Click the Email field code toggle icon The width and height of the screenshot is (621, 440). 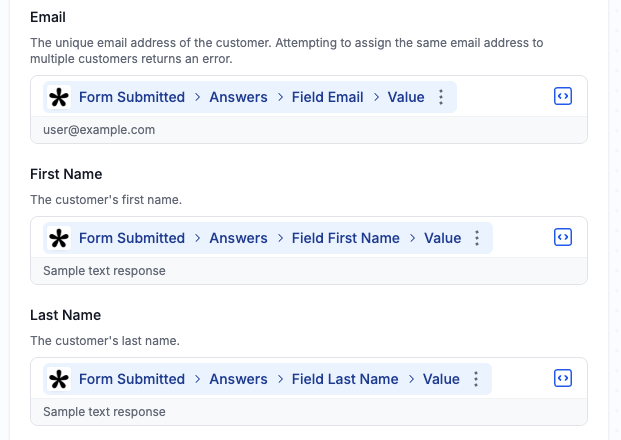pos(563,97)
